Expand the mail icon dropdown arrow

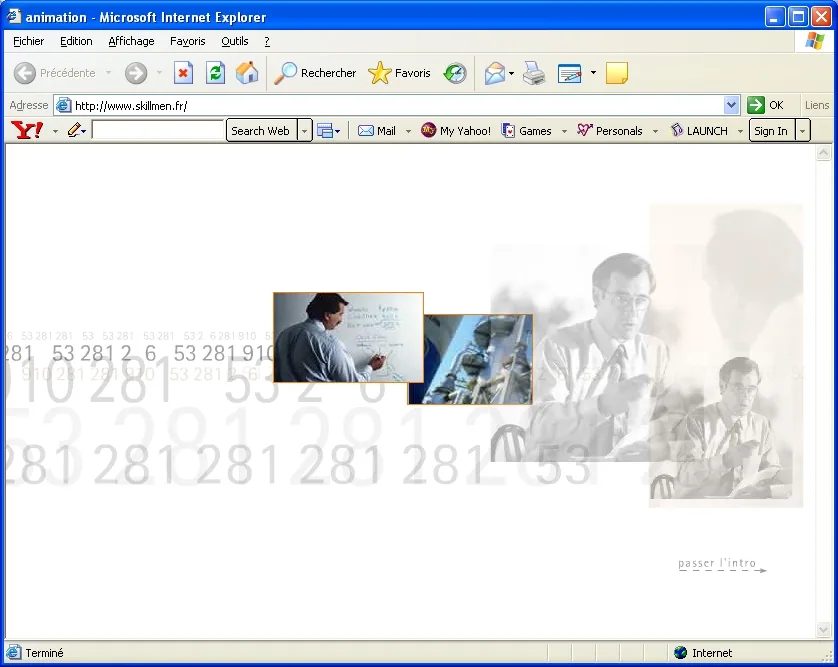[x=511, y=73]
